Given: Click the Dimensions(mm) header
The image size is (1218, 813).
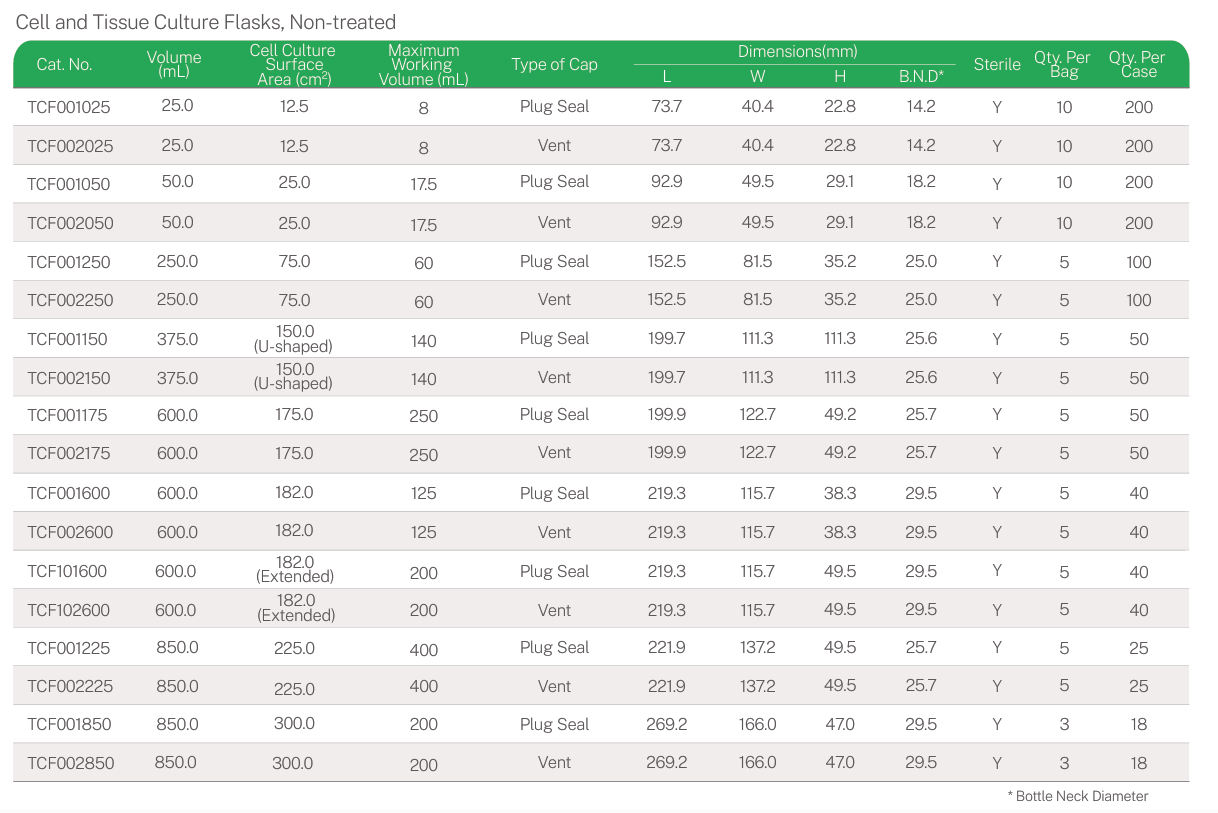Looking at the screenshot, I should click(x=797, y=52).
